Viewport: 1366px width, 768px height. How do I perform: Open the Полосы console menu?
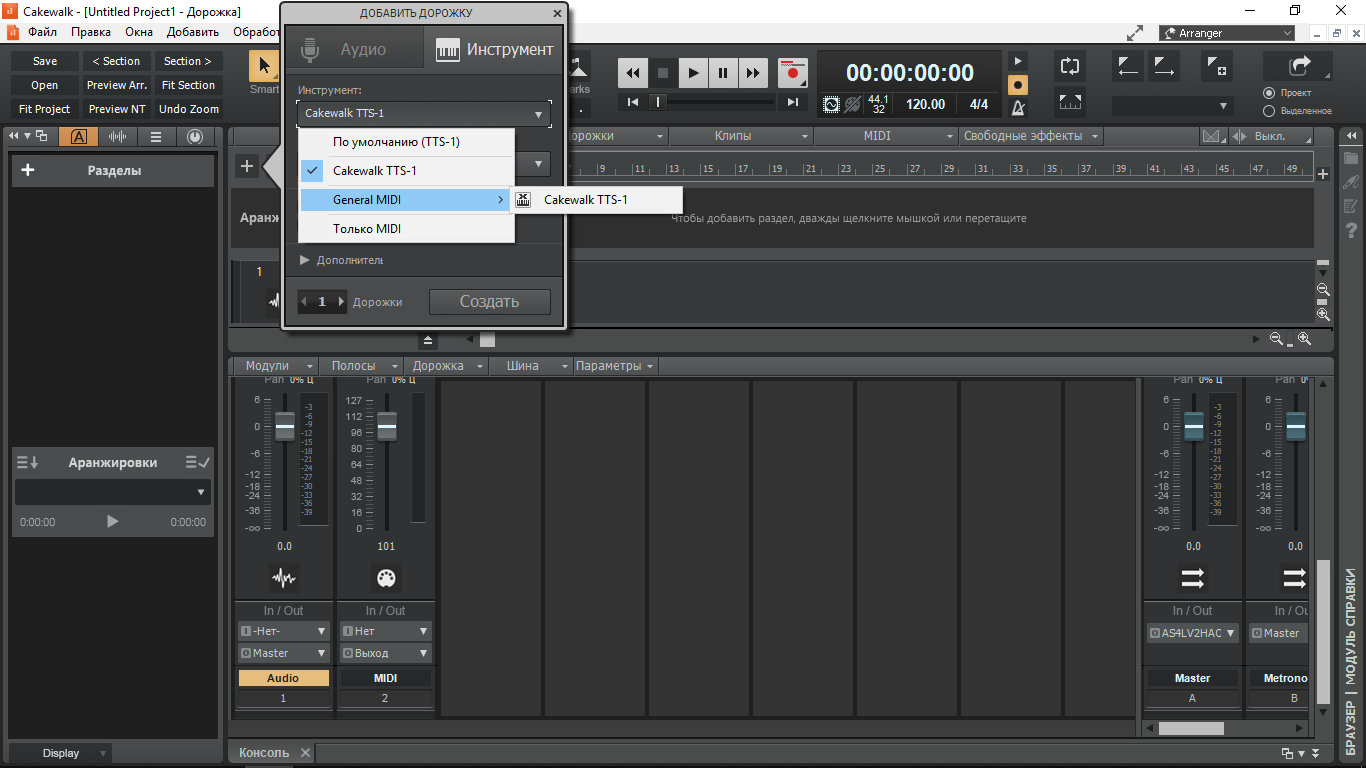(x=362, y=366)
